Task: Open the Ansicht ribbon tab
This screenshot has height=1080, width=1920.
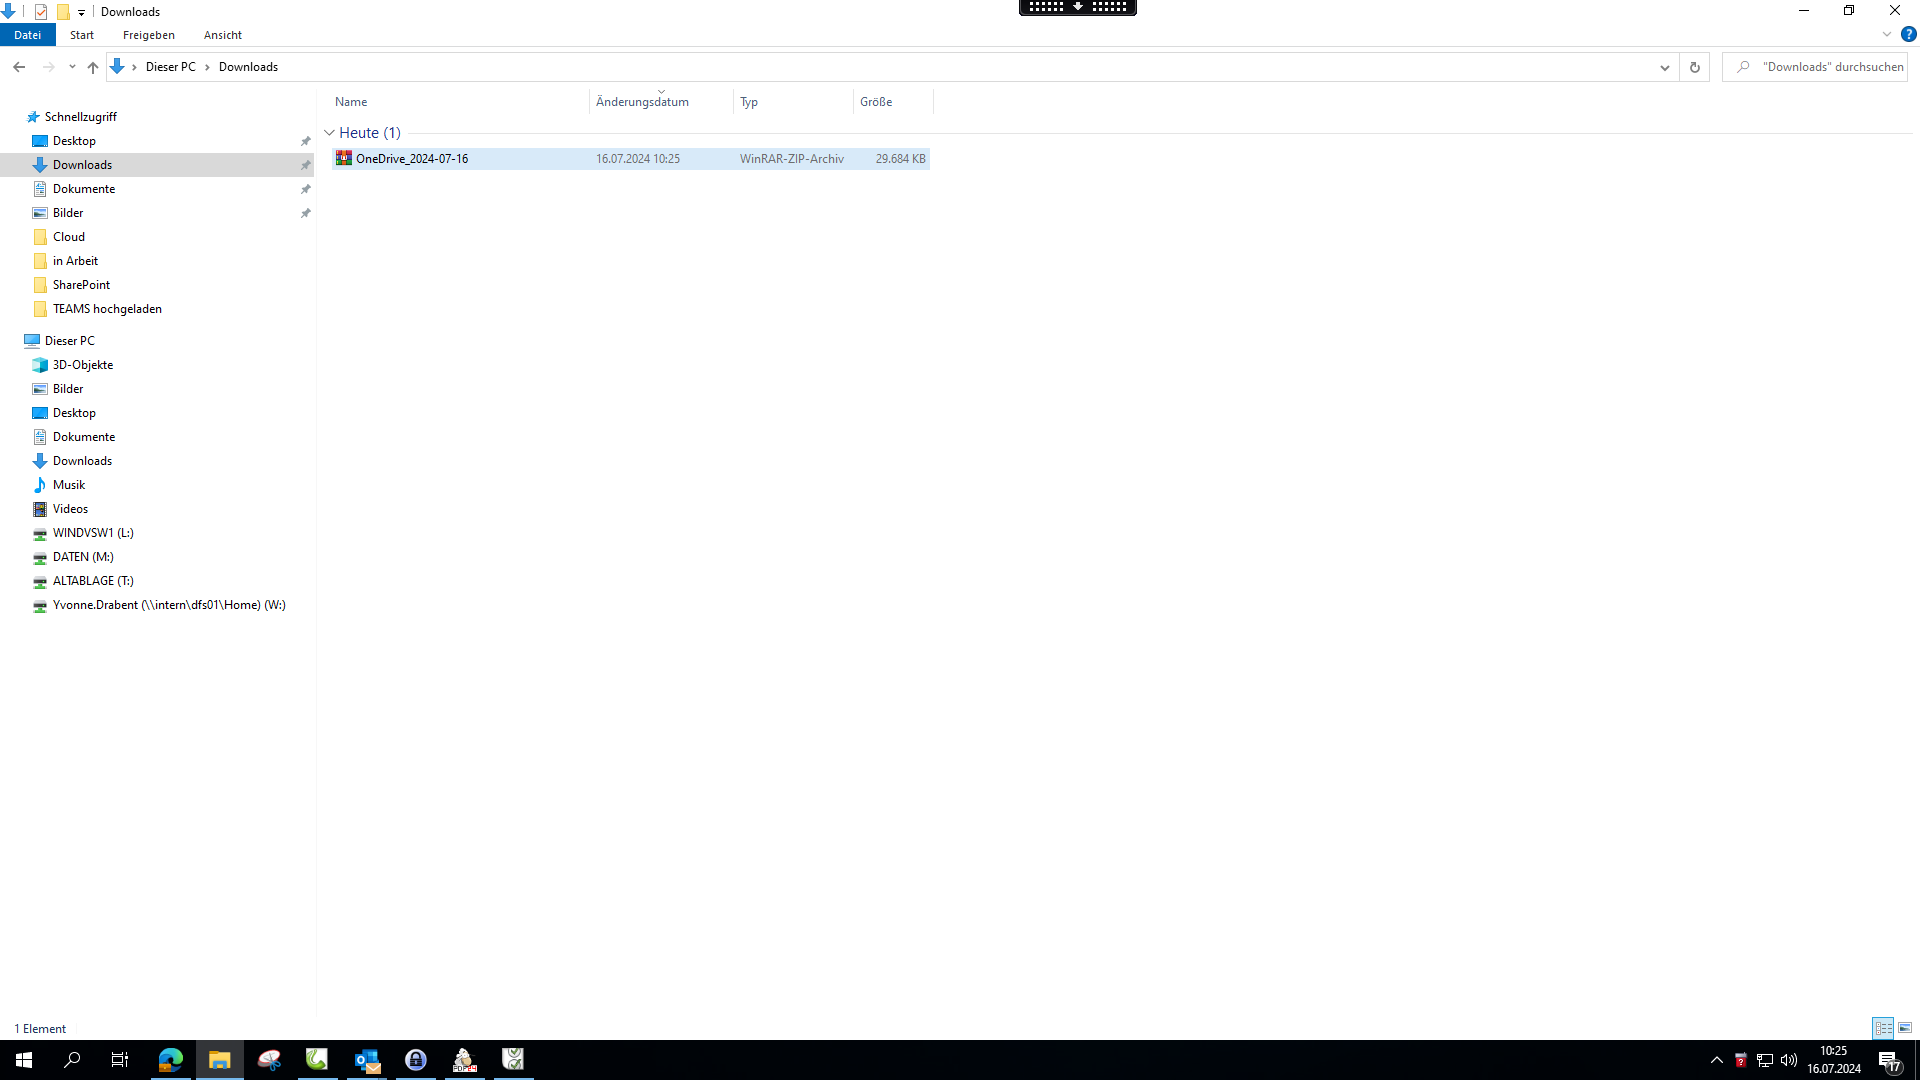Action: pyautogui.click(x=222, y=35)
